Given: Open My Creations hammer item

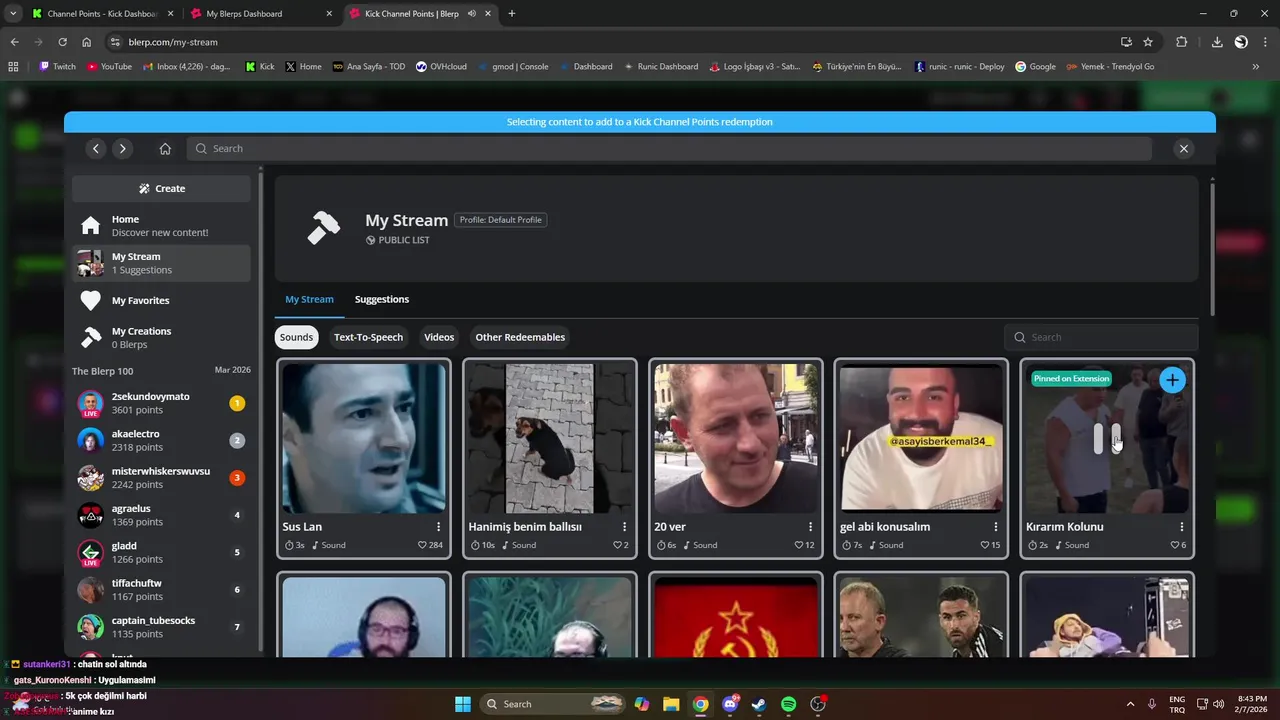Looking at the screenshot, I should click(x=161, y=337).
